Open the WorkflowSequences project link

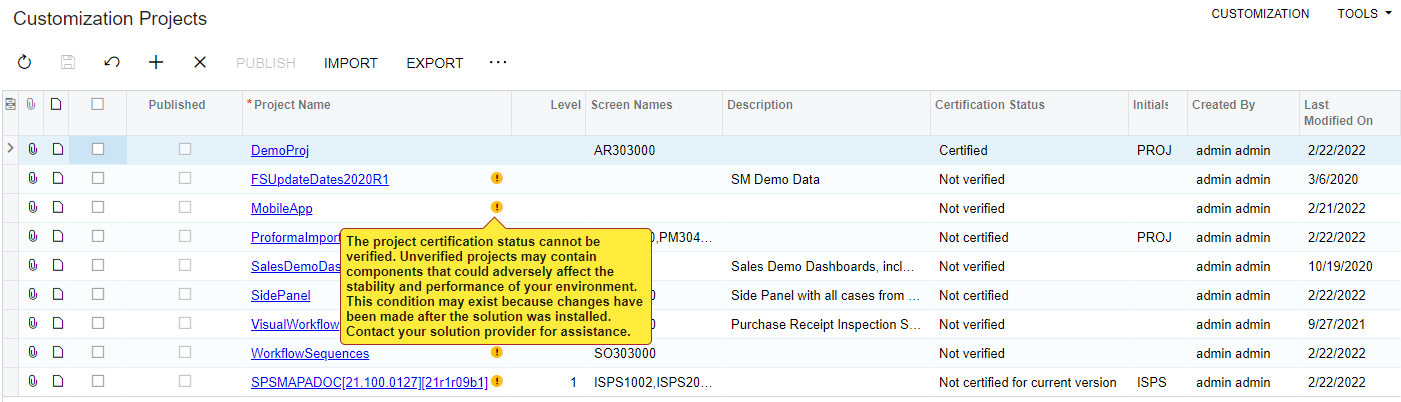point(310,354)
